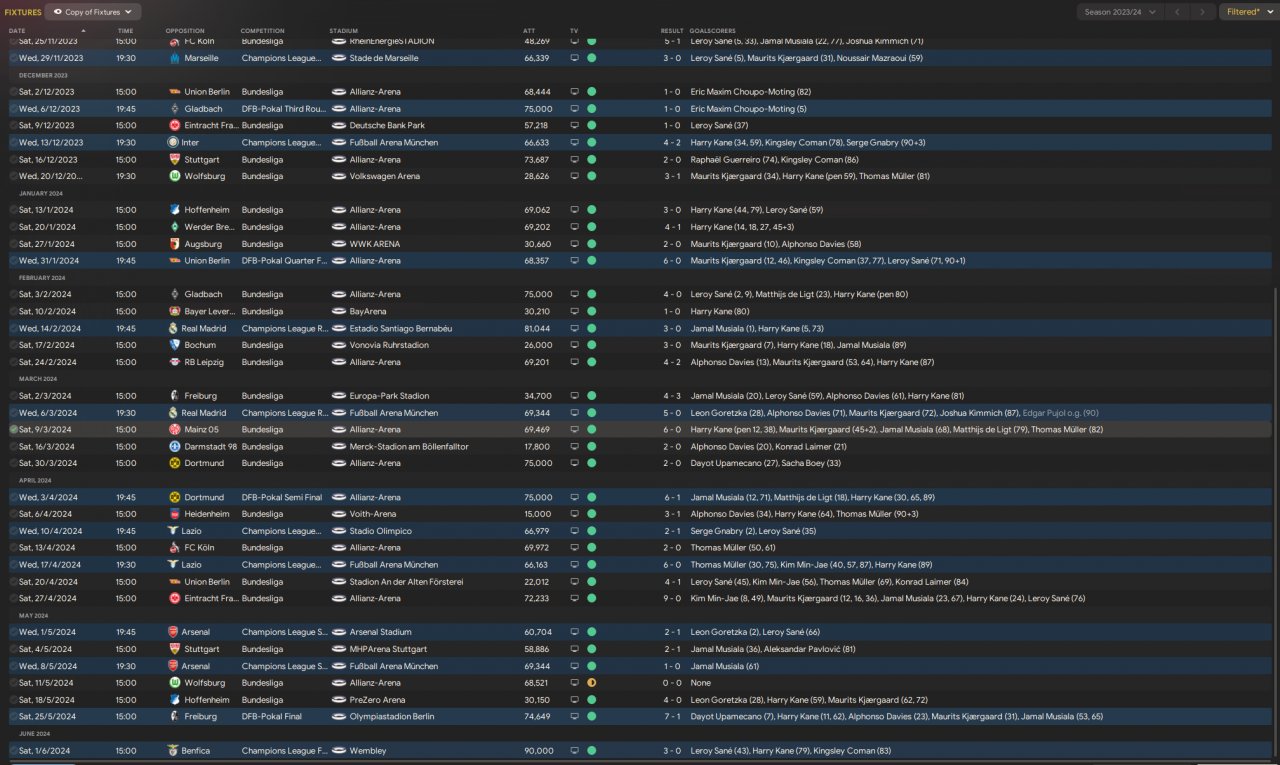Go to the previous season with left arrow
This screenshot has width=1280, height=765.
[x=1178, y=12]
